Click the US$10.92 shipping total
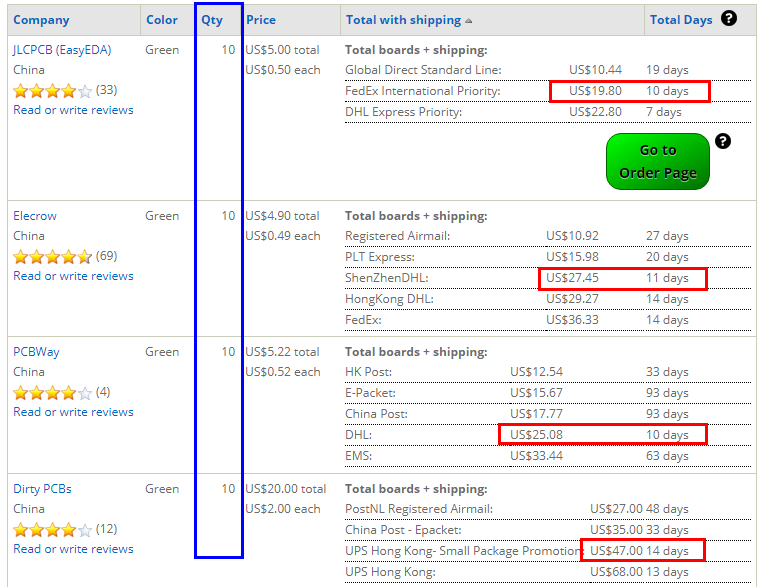Image resolution: width=762 pixels, height=587 pixels. point(572,236)
